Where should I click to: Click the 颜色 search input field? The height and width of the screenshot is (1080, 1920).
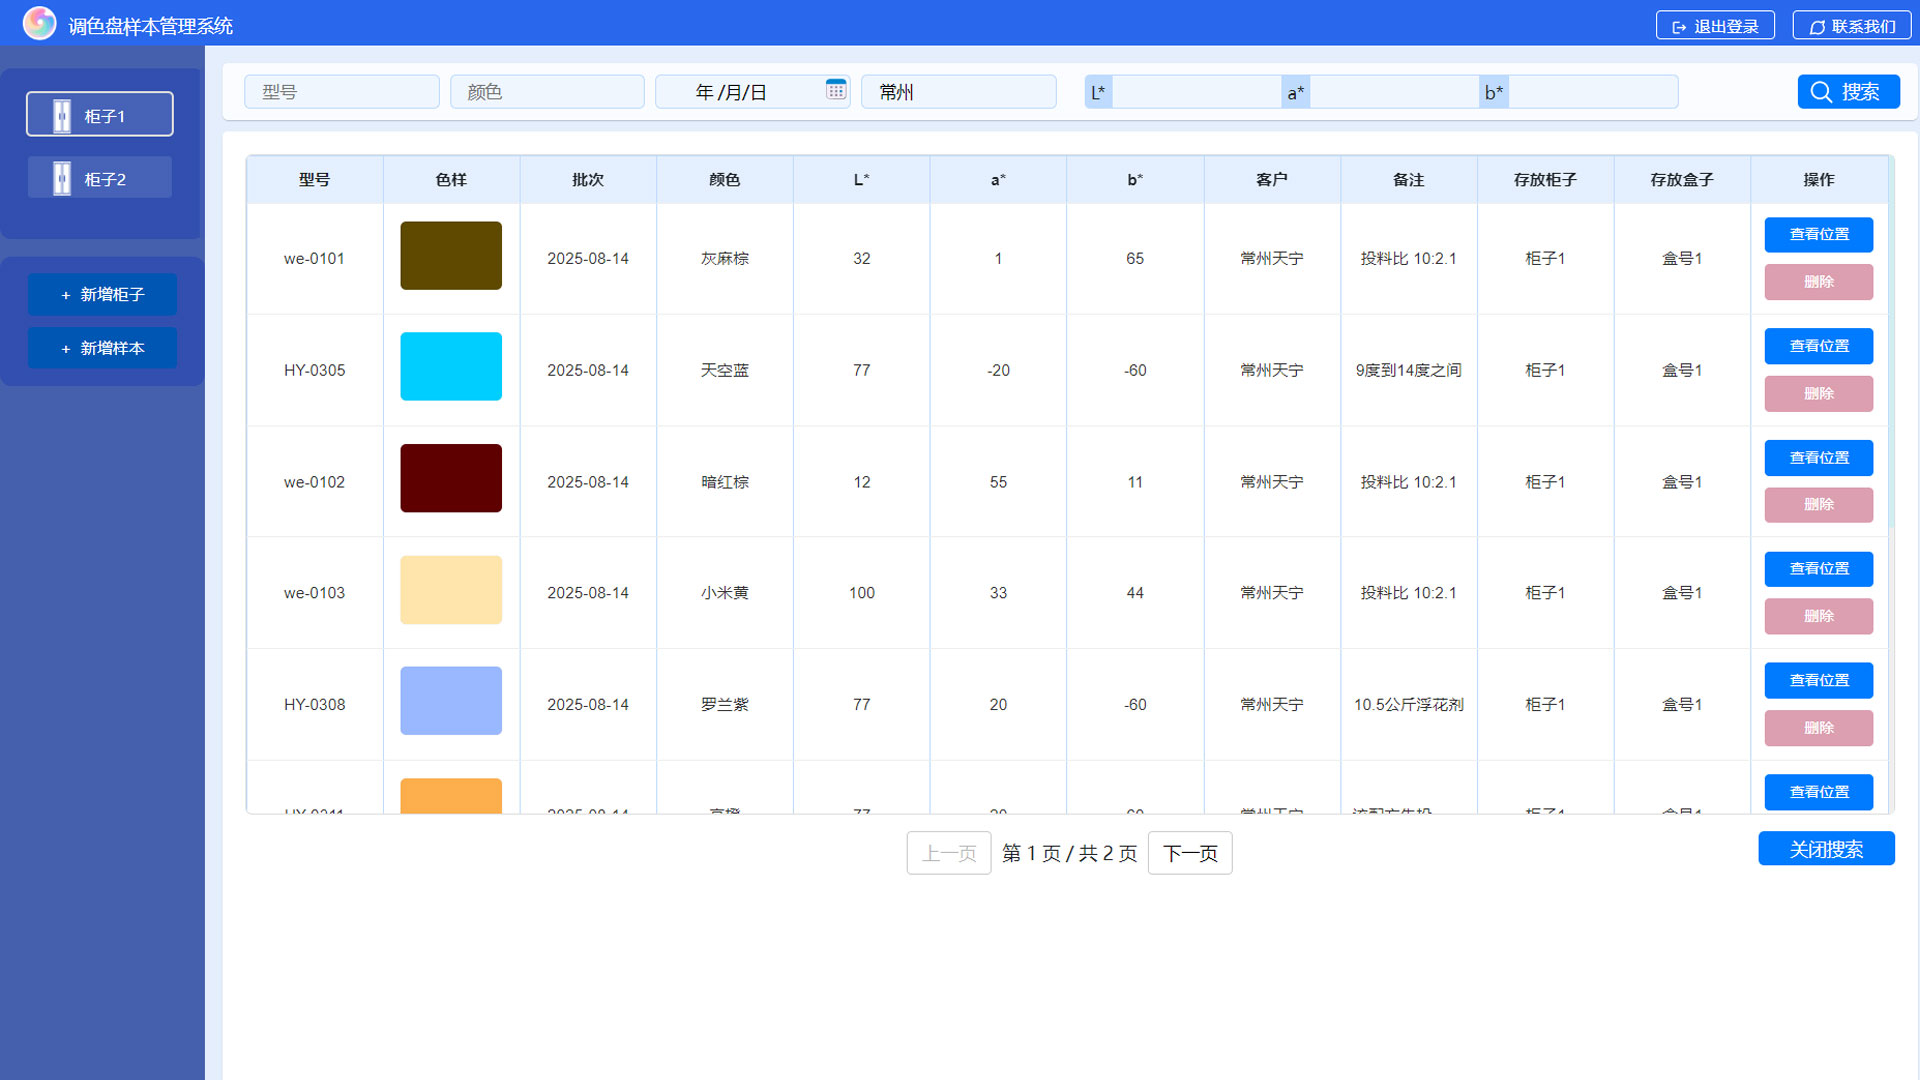pyautogui.click(x=546, y=92)
